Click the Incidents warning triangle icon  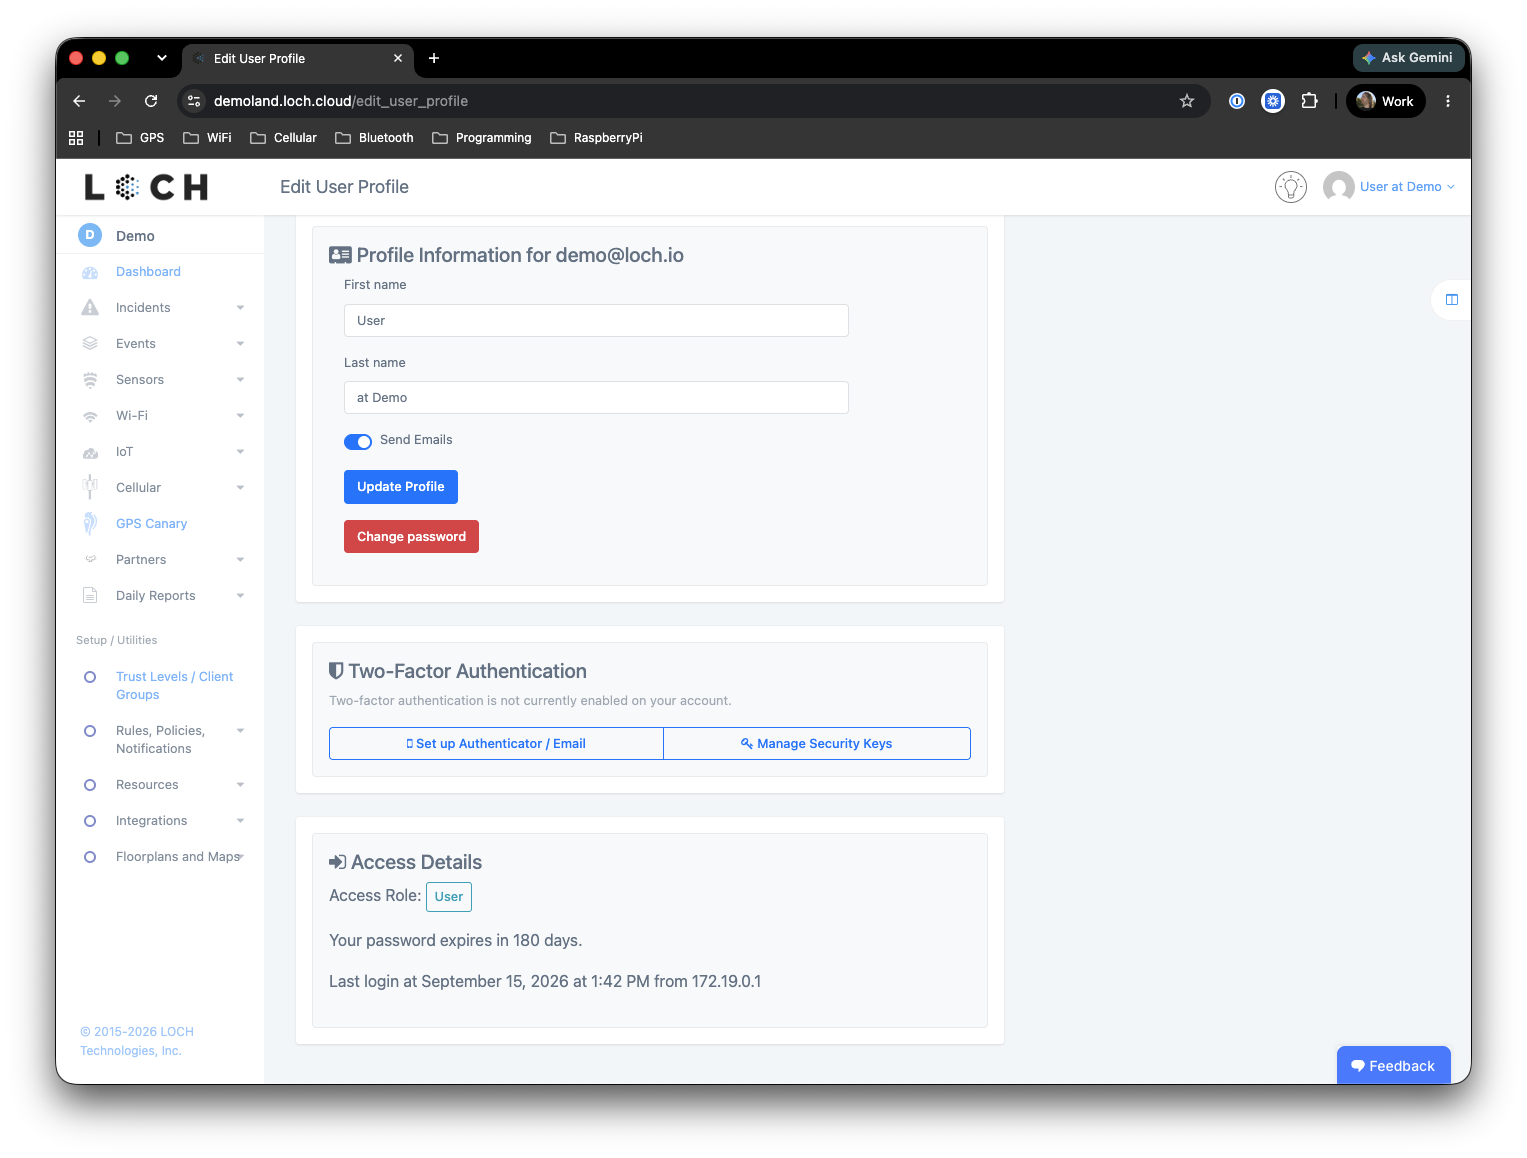point(90,308)
